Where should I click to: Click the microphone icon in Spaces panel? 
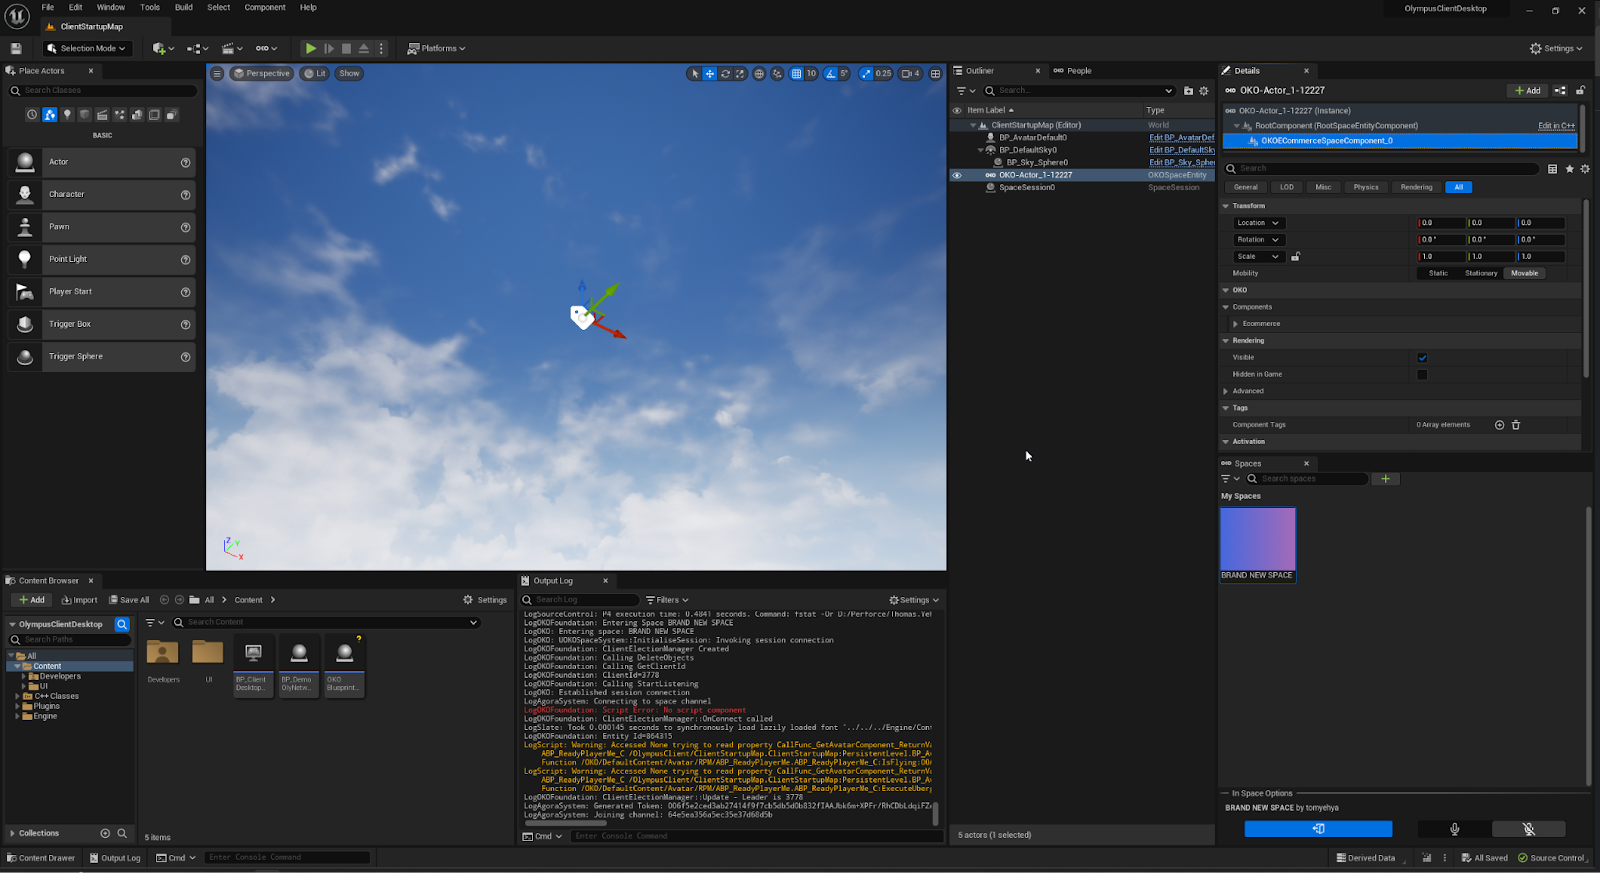pos(1454,829)
